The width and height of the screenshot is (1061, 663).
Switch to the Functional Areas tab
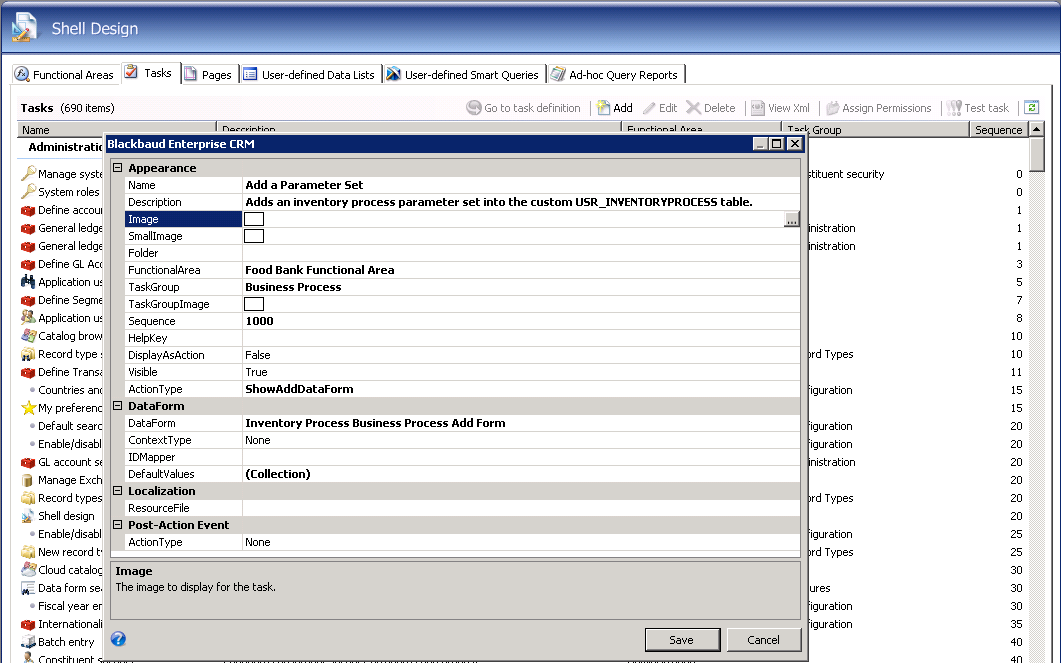[x=64, y=75]
